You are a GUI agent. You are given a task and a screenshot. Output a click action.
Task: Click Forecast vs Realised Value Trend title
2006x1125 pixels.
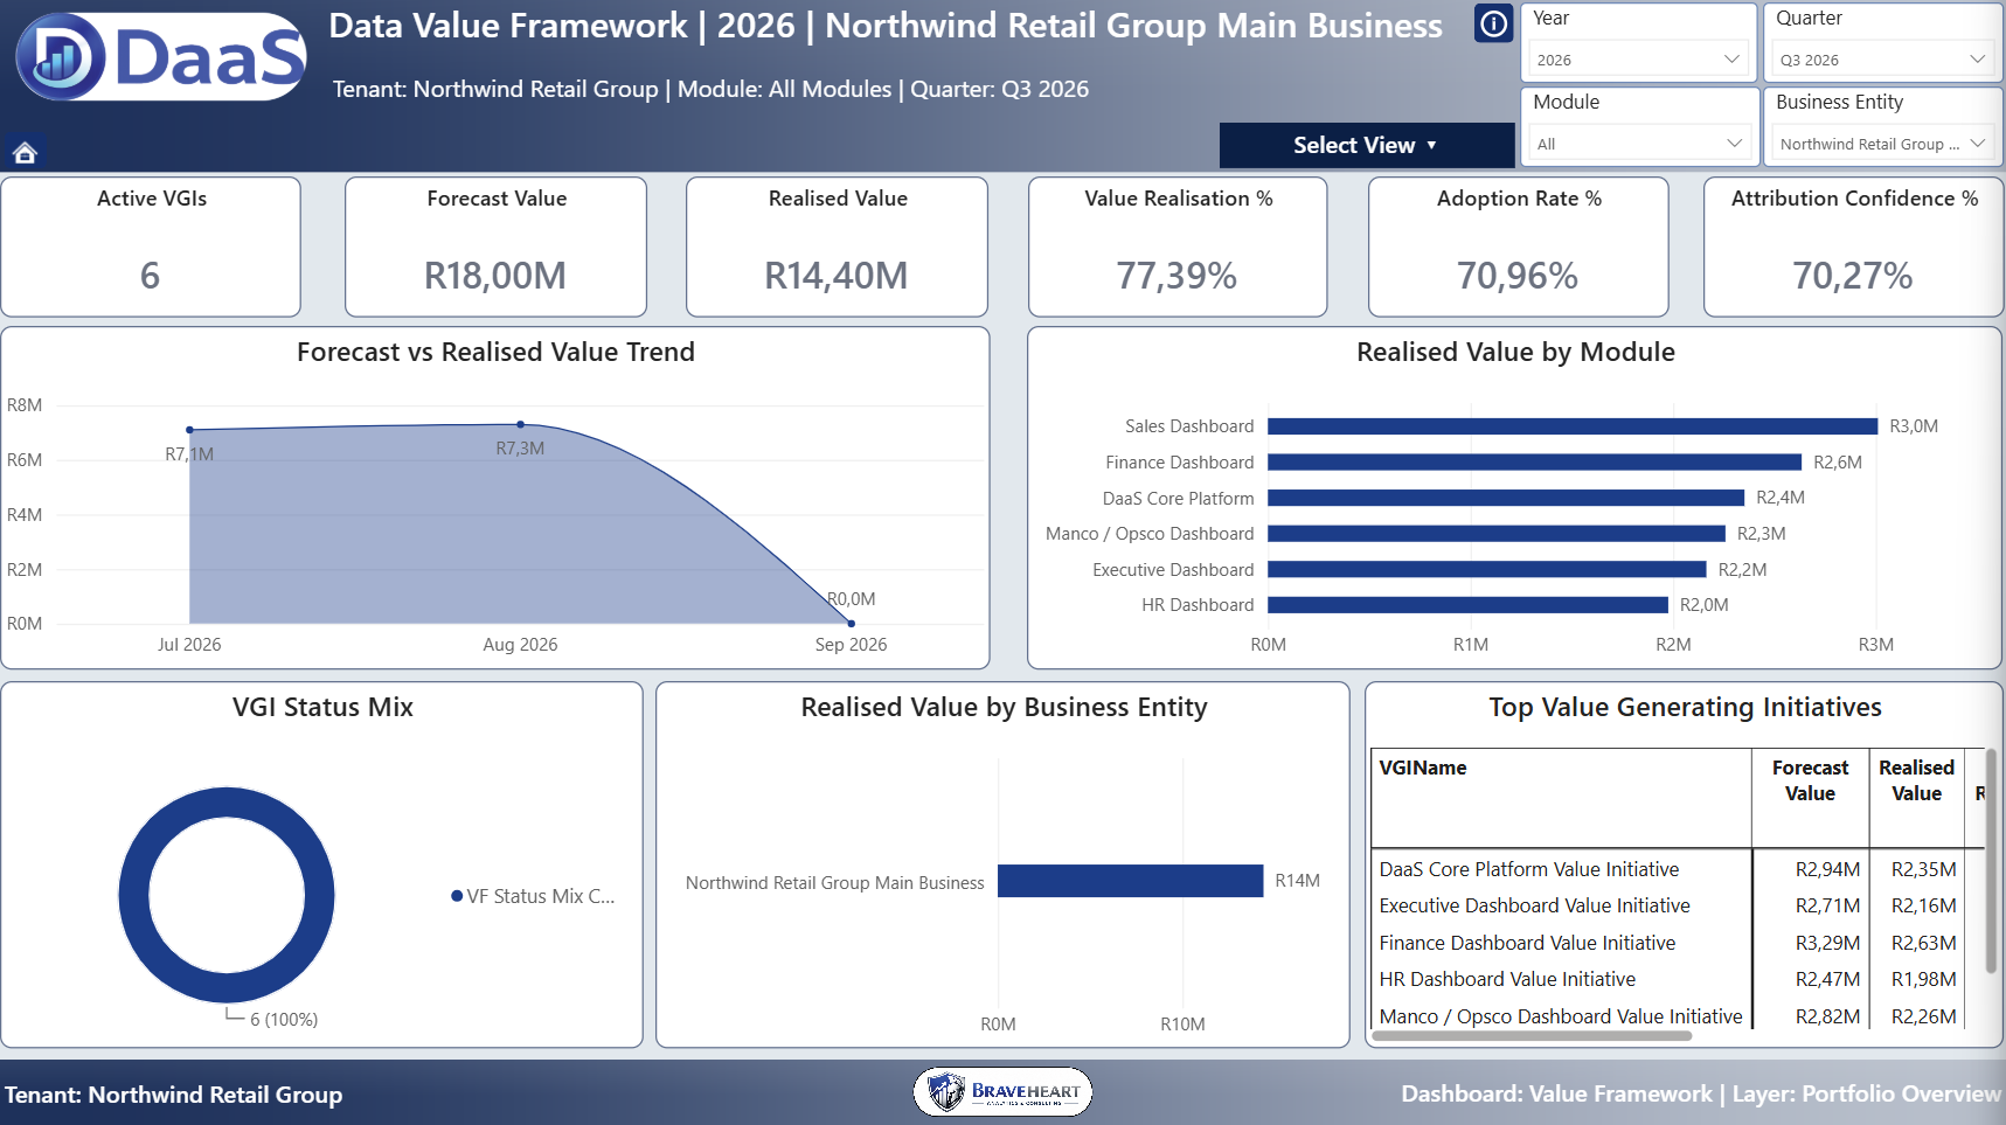click(x=496, y=352)
